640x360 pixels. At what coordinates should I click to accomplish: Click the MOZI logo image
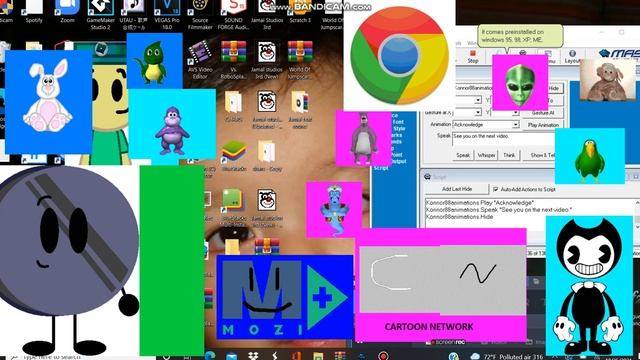pyautogui.click(x=284, y=297)
